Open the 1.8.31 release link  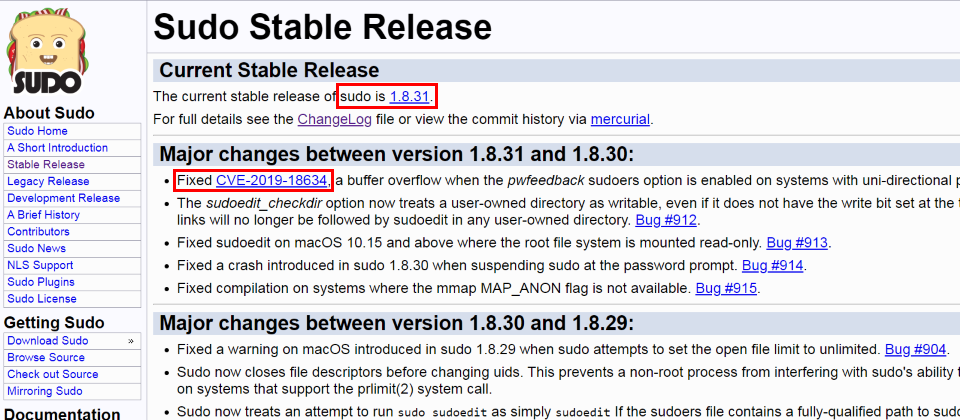(409, 96)
